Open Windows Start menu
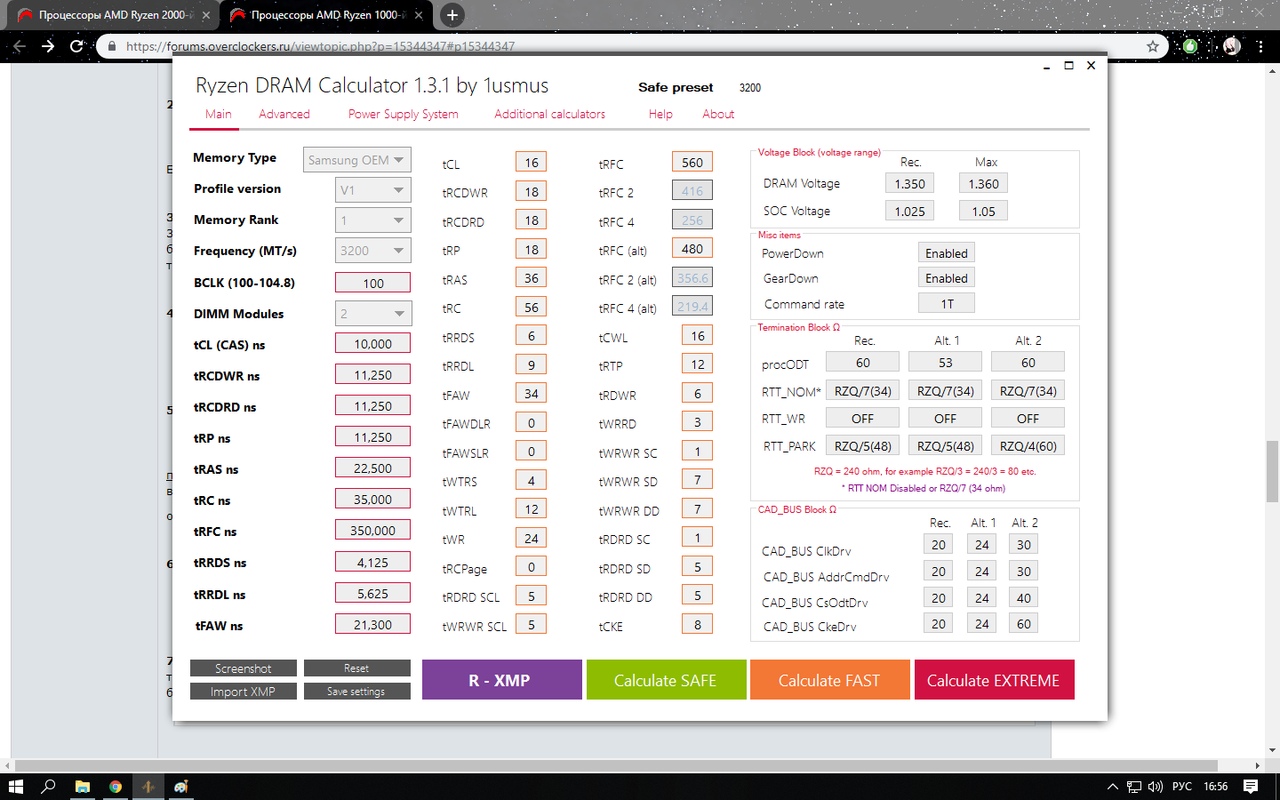1280x800 pixels. 16,786
